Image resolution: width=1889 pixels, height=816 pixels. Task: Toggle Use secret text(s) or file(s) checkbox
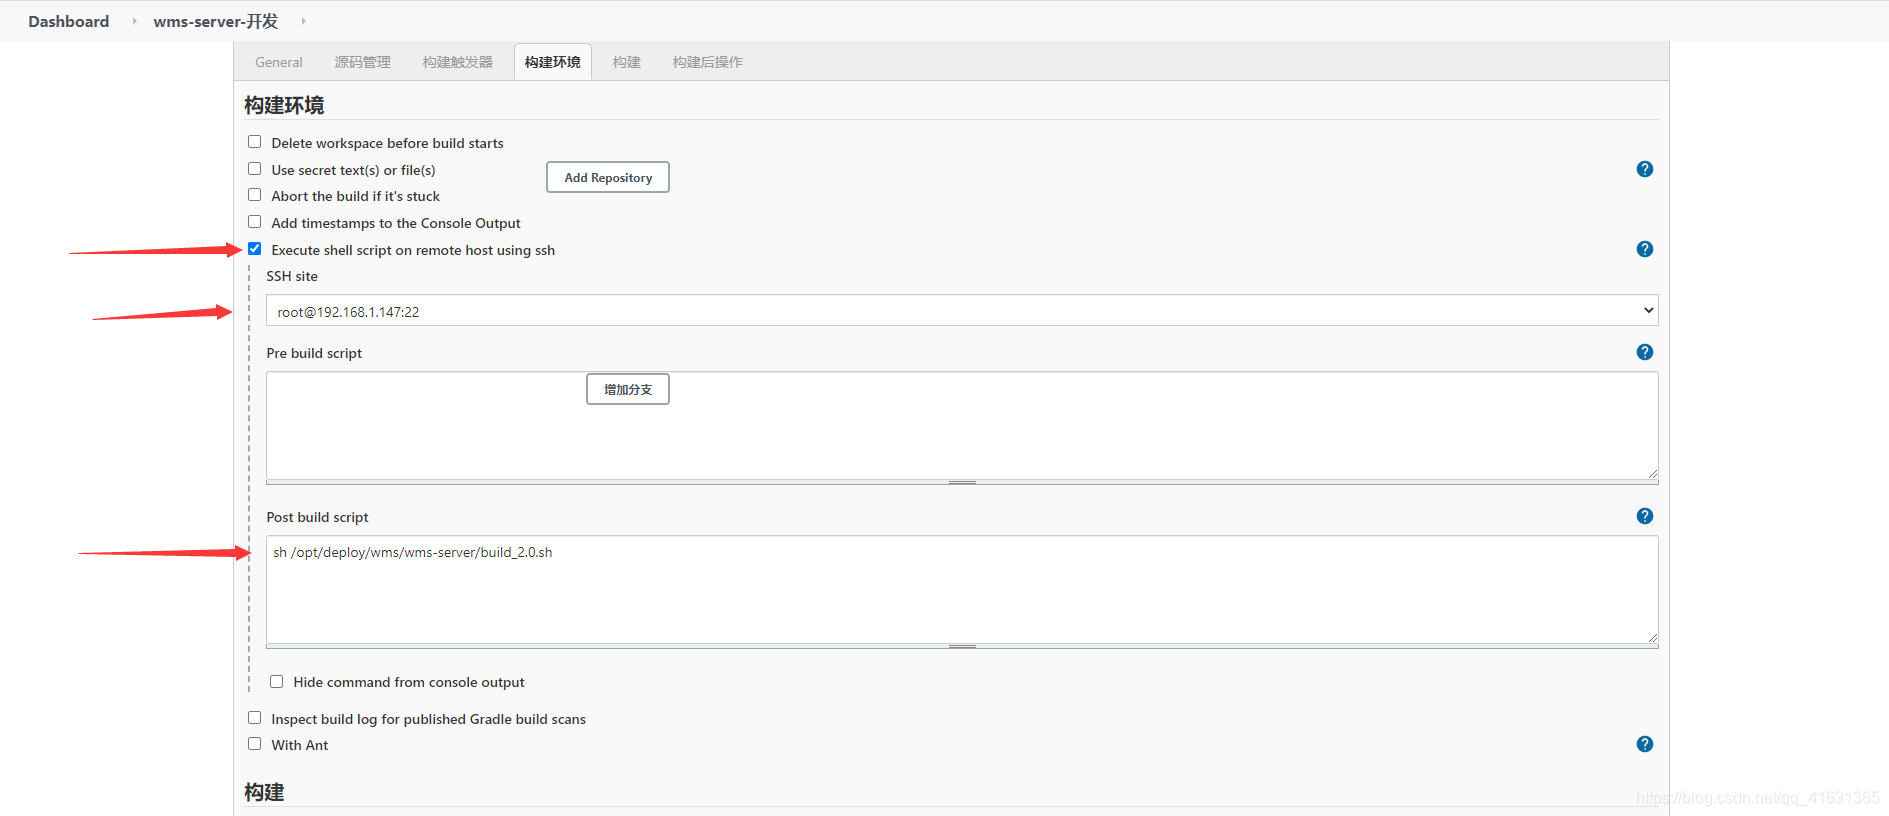point(255,169)
